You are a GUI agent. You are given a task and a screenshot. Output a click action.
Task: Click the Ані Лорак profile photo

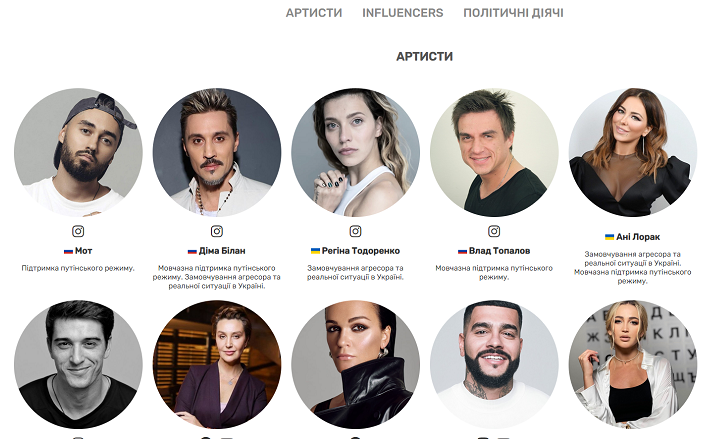(633, 152)
